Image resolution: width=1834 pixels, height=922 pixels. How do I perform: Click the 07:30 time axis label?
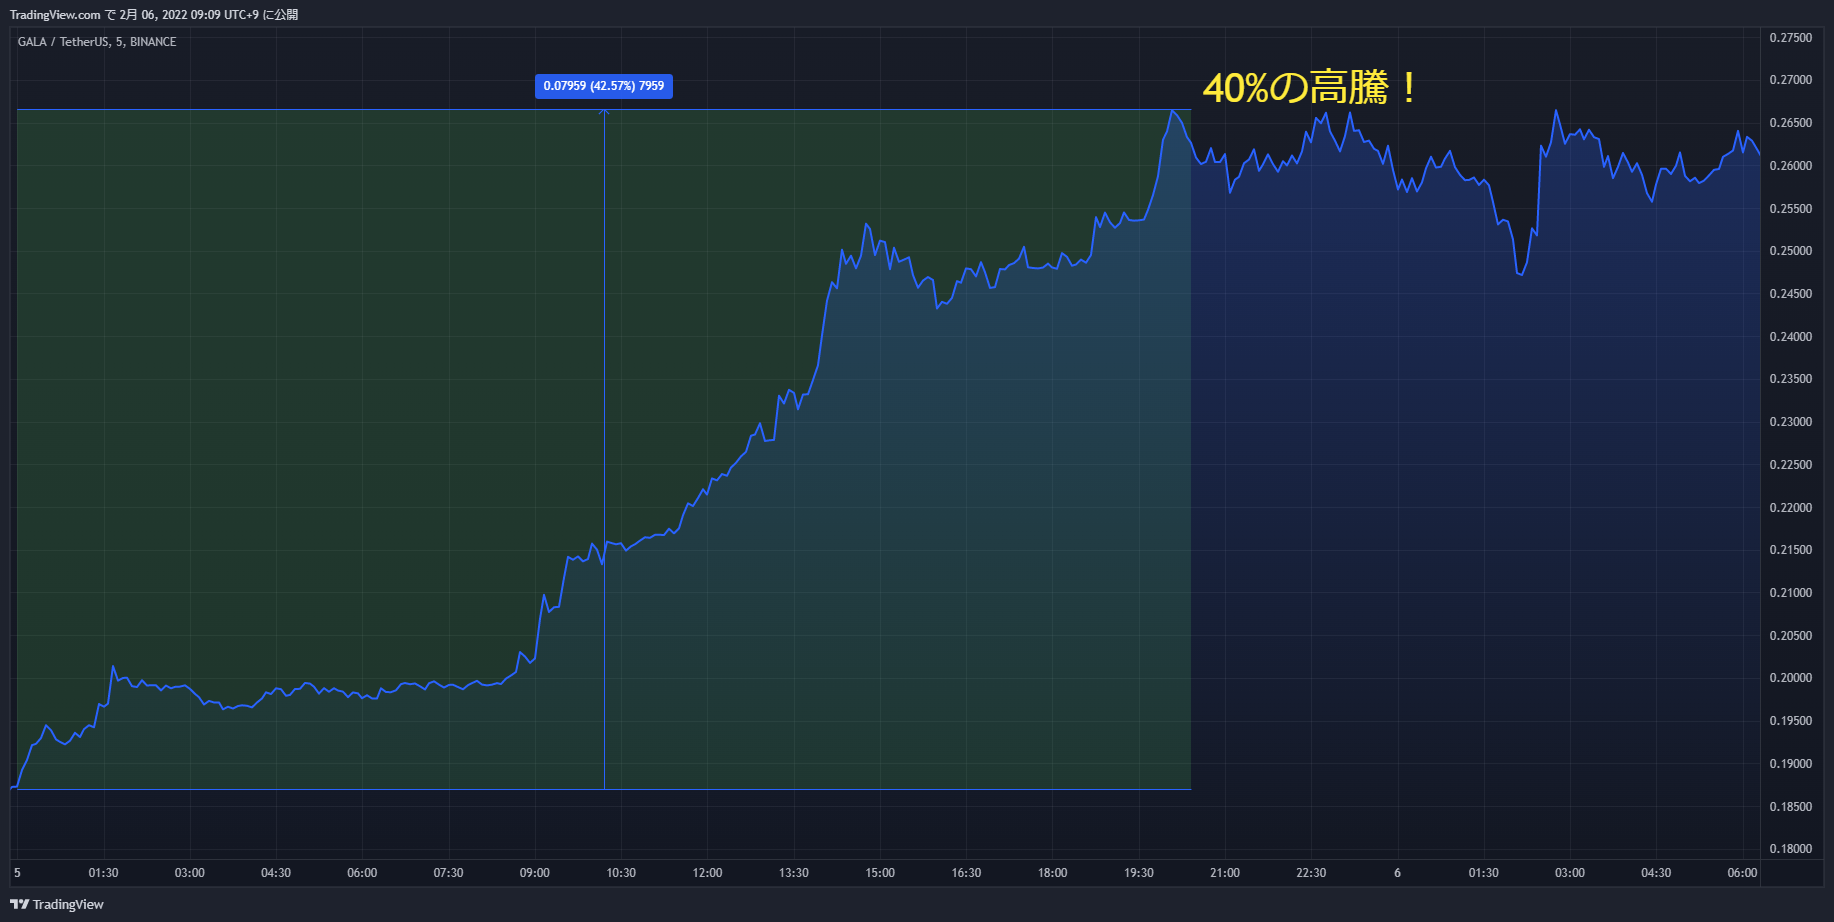click(448, 873)
